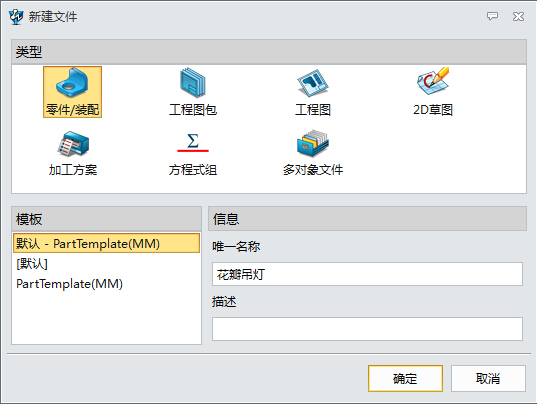The image size is (537, 405).
Task: Click the ZW3D app logo in title bar
Action: tap(16, 17)
